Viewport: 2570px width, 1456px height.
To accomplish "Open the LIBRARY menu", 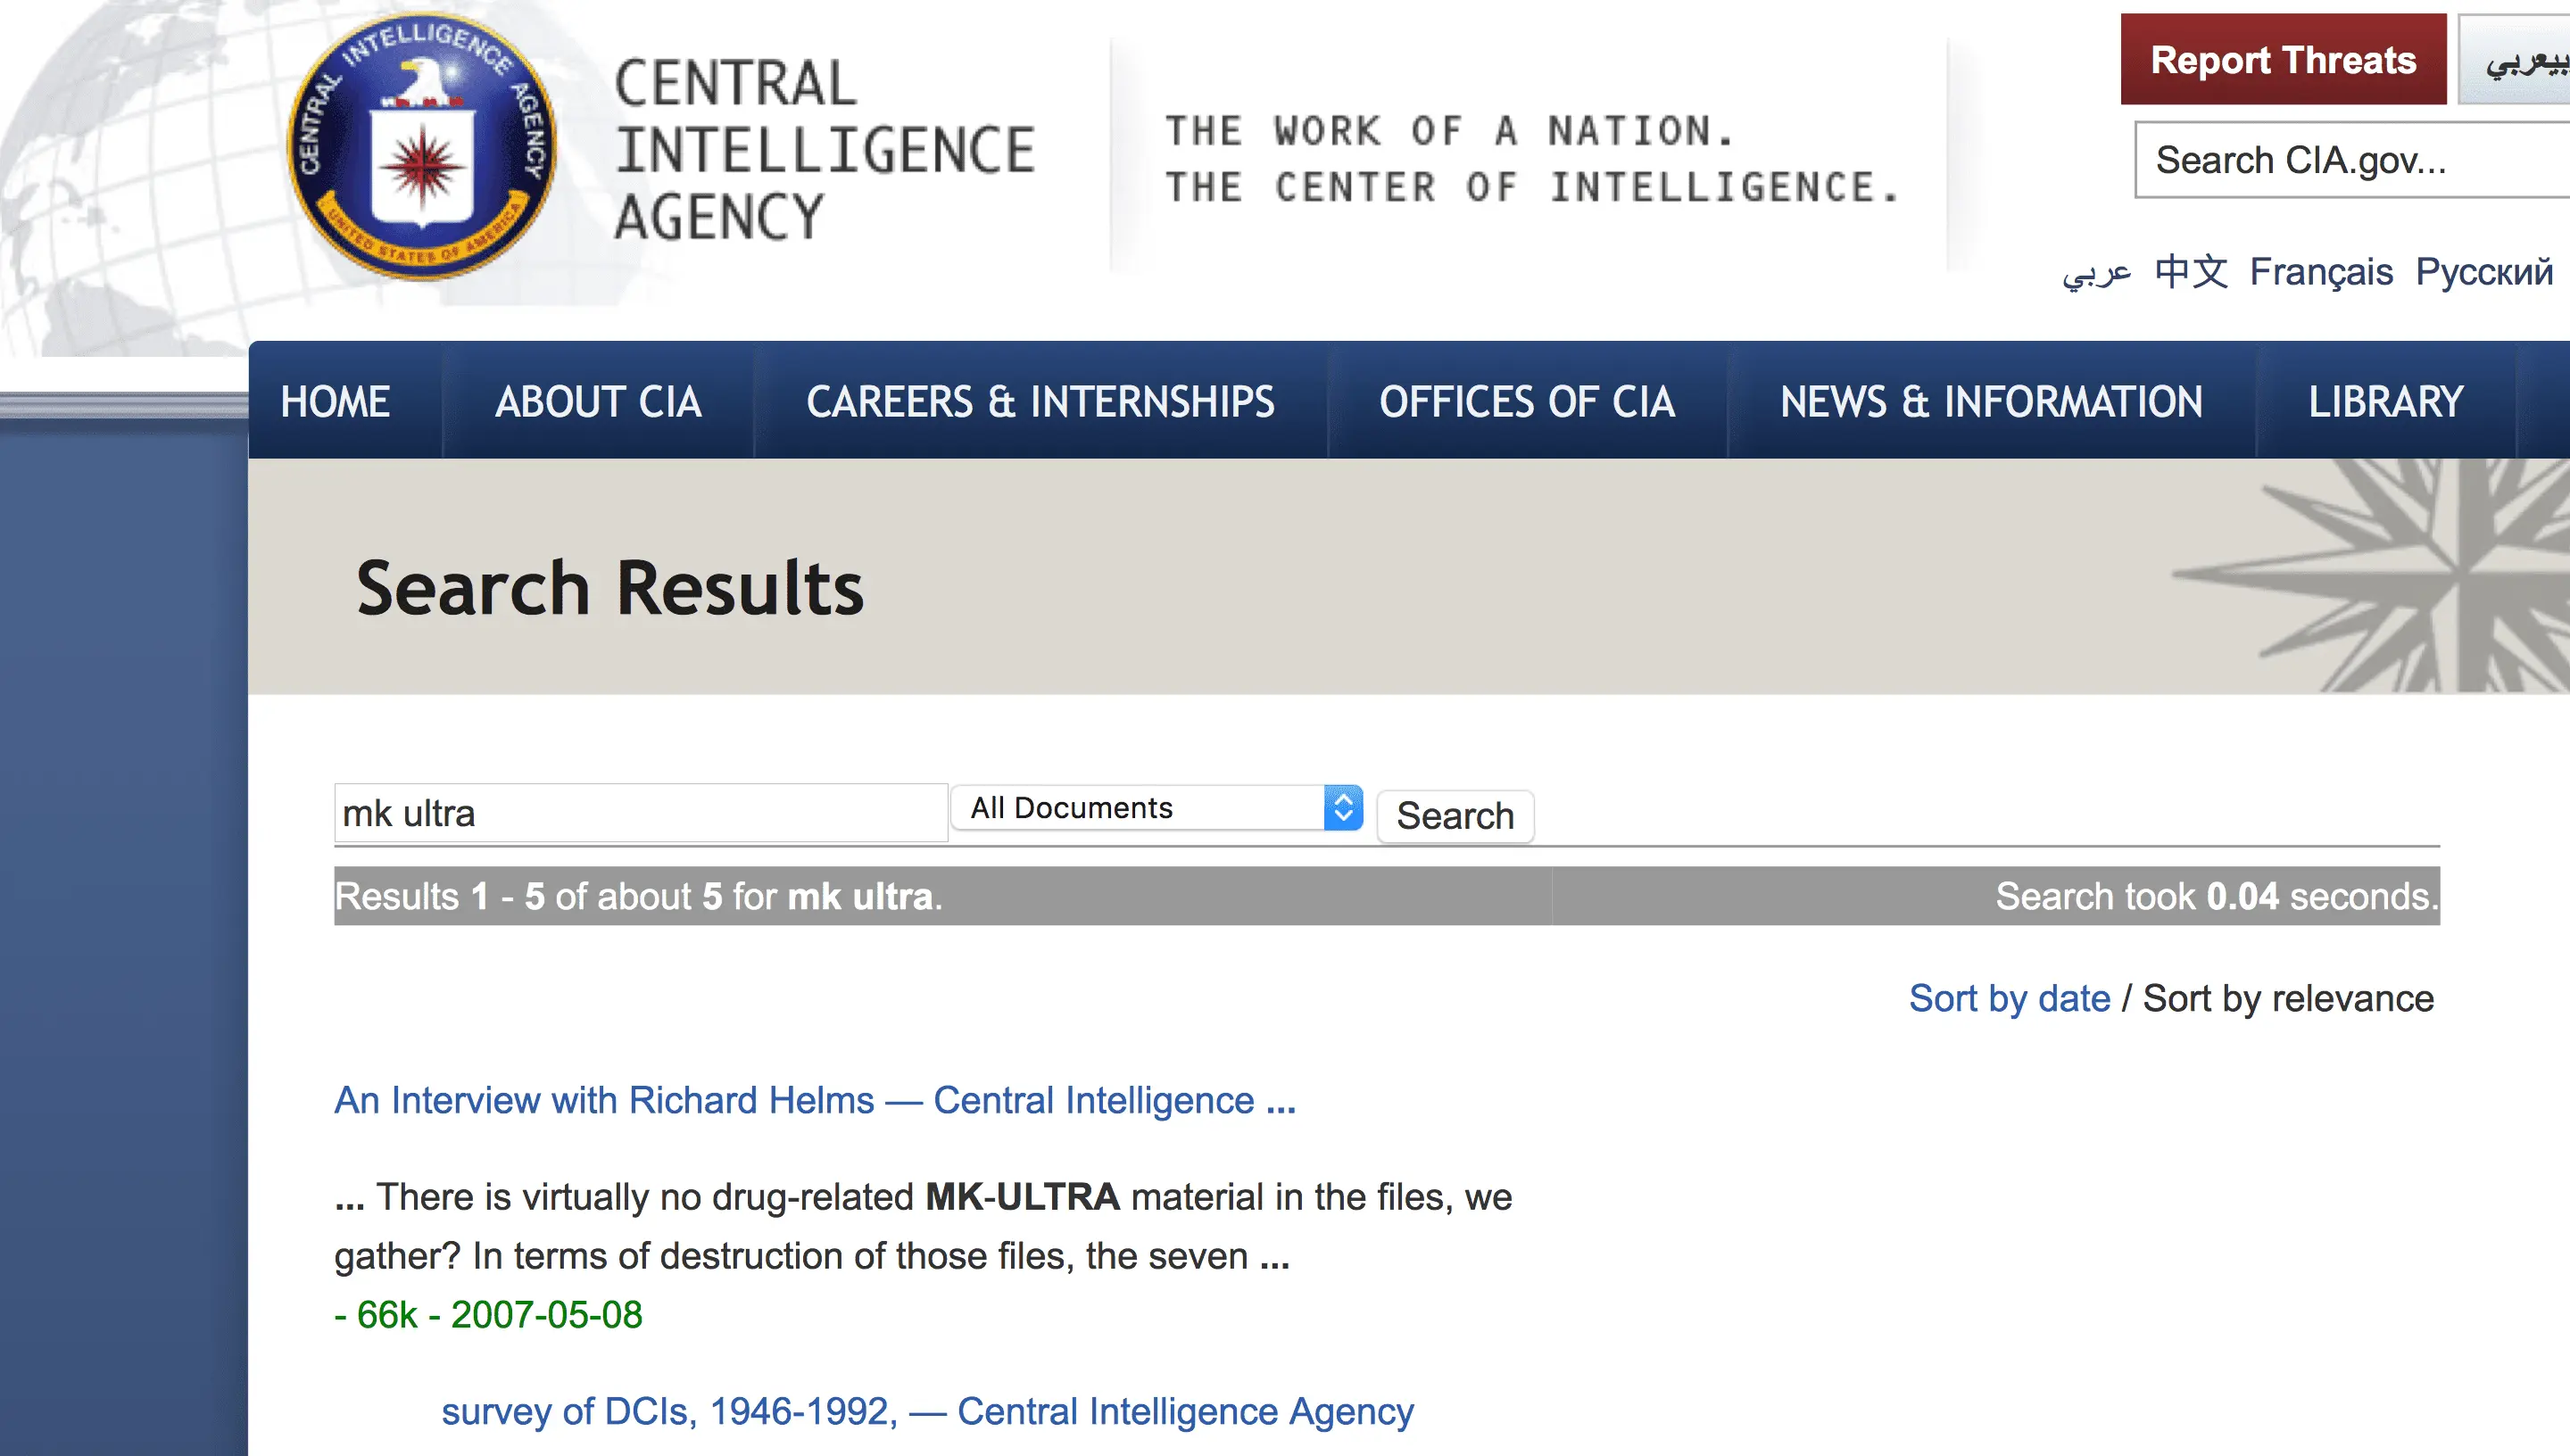I will (2385, 402).
